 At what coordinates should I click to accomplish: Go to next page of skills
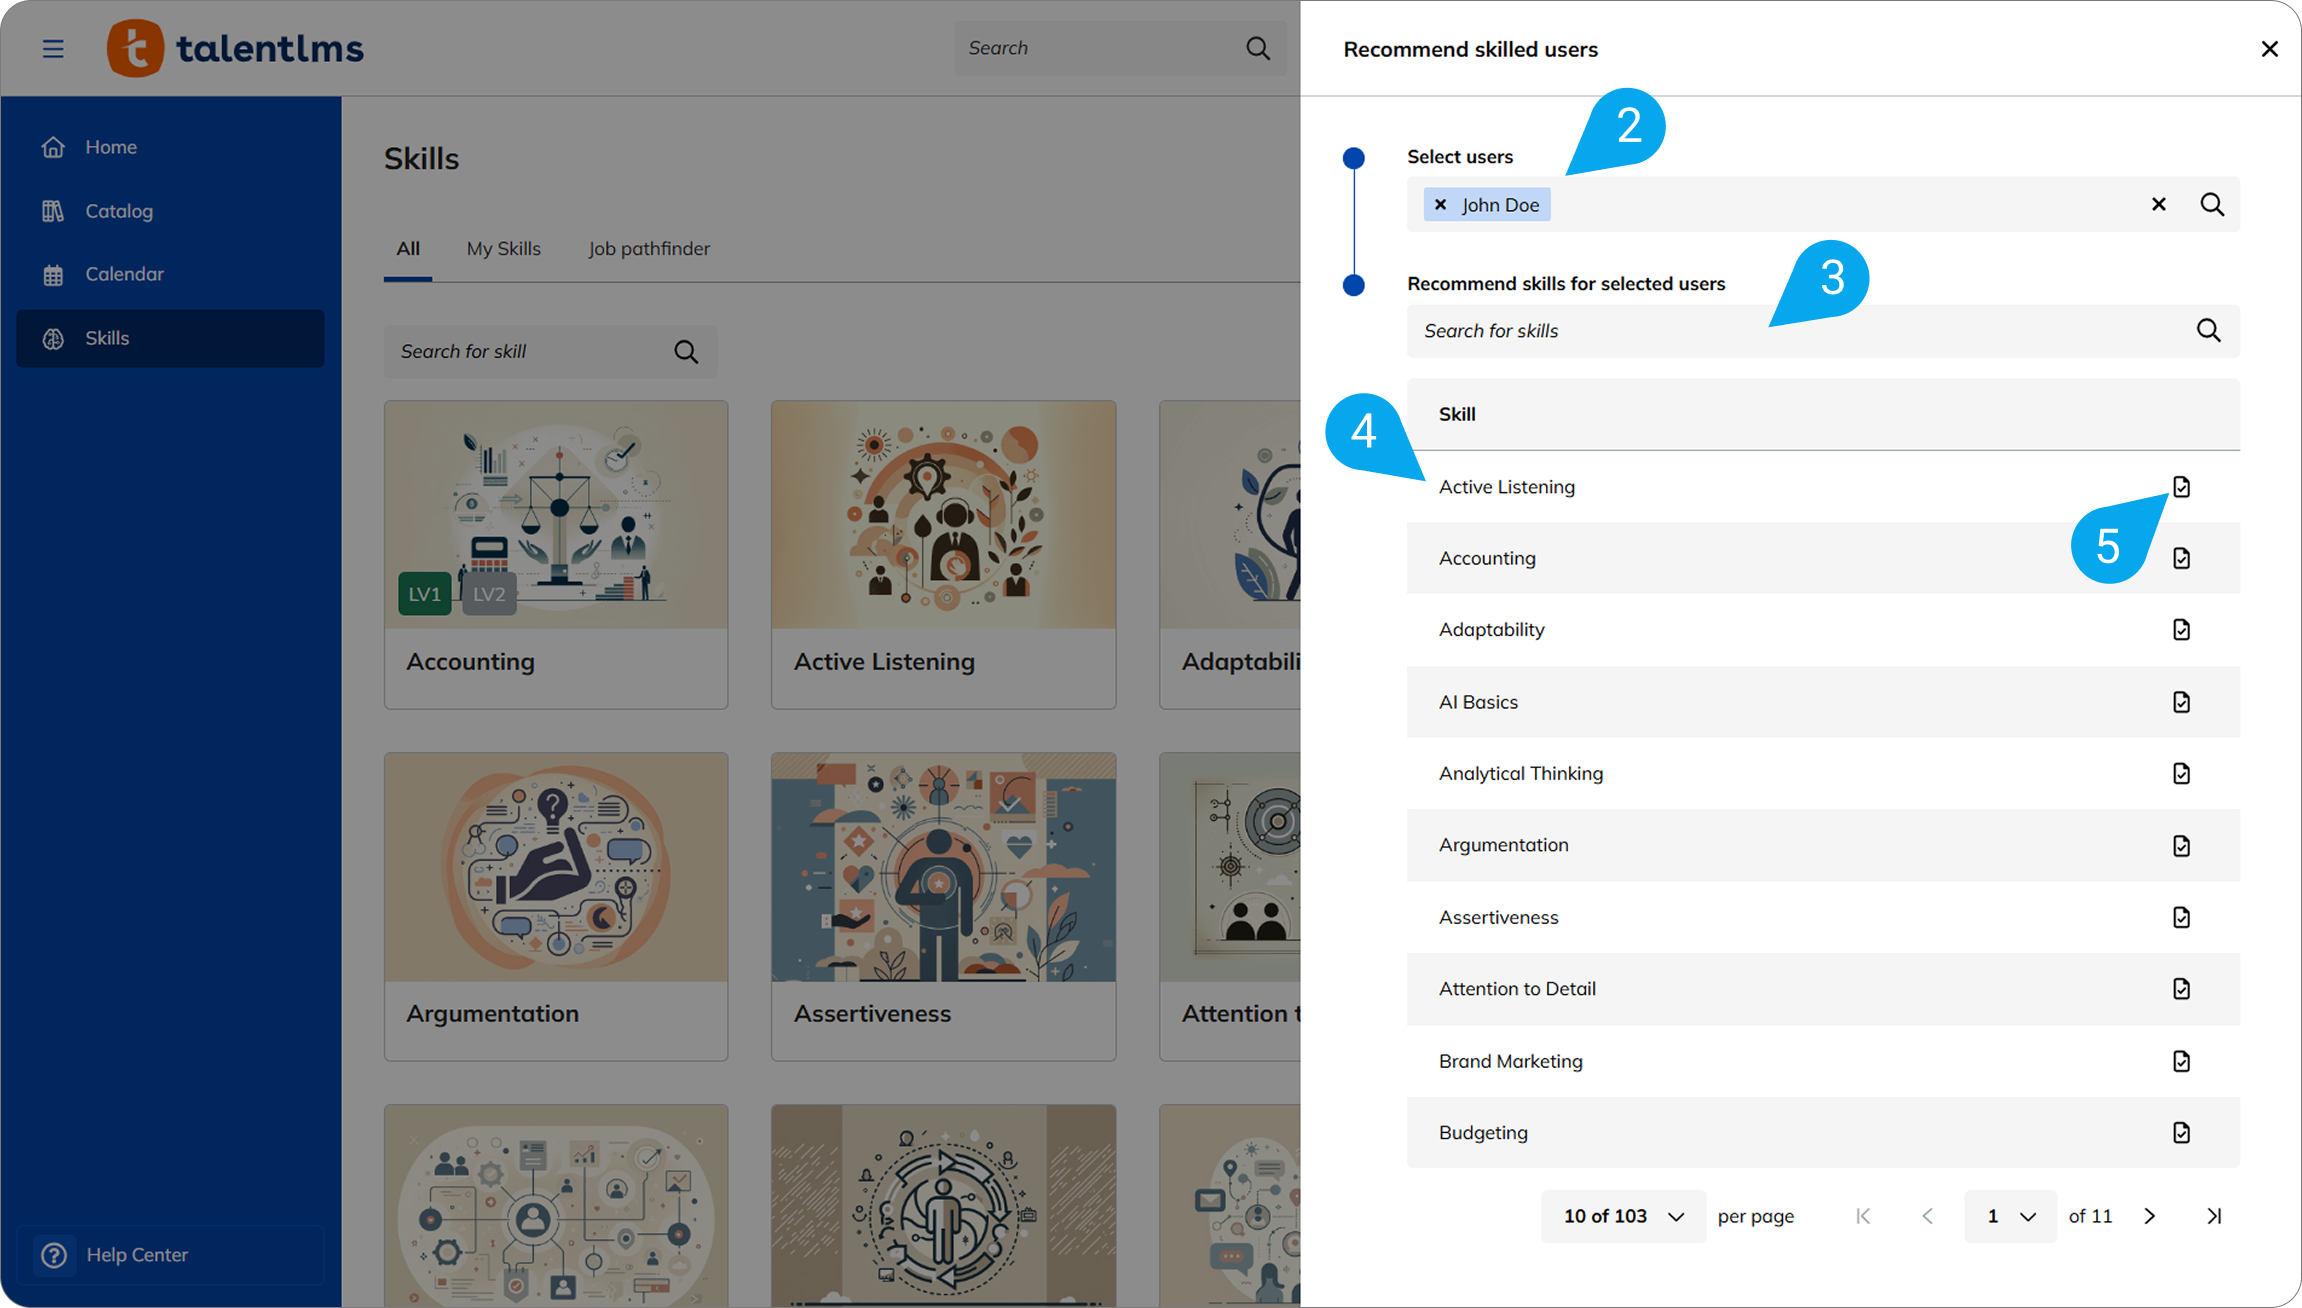coord(2149,1216)
